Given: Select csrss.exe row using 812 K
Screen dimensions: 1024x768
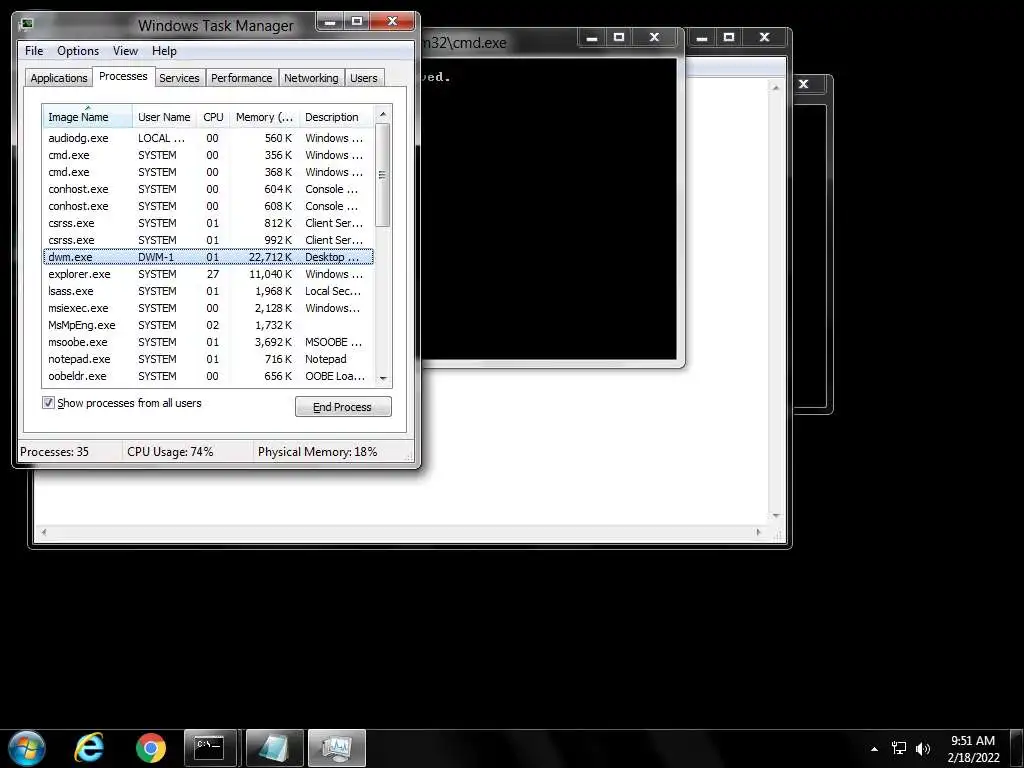Looking at the screenshot, I should click(208, 223).
